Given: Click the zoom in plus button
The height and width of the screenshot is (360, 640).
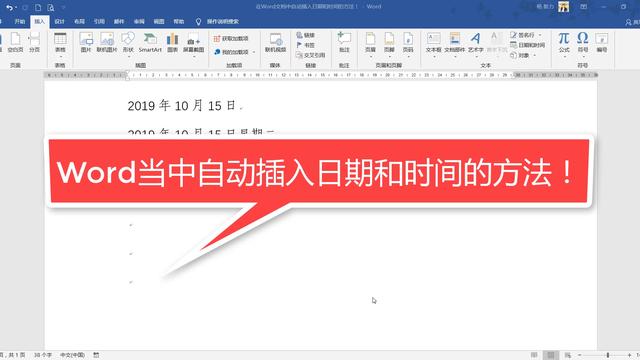Looking at the screenshot, I should point(630,356).
